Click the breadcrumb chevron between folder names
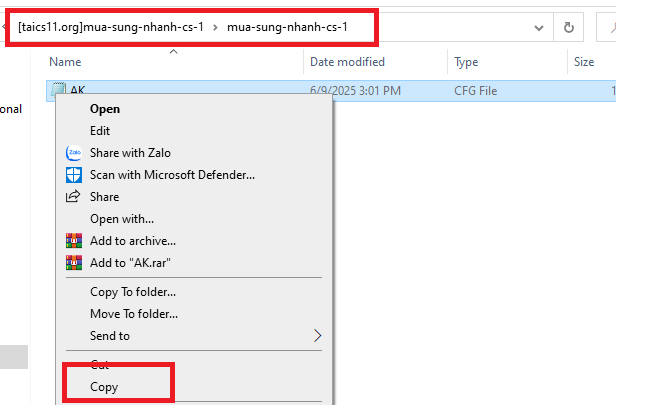The image size is (650, 405). point(215,27)
